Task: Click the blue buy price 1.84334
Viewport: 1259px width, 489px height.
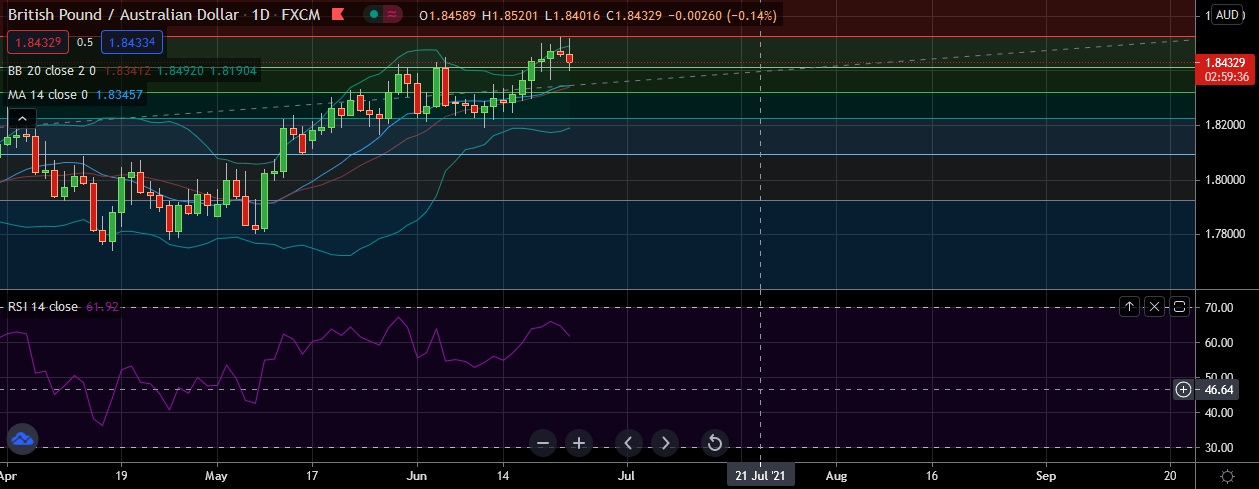Action: coord(132,42)
